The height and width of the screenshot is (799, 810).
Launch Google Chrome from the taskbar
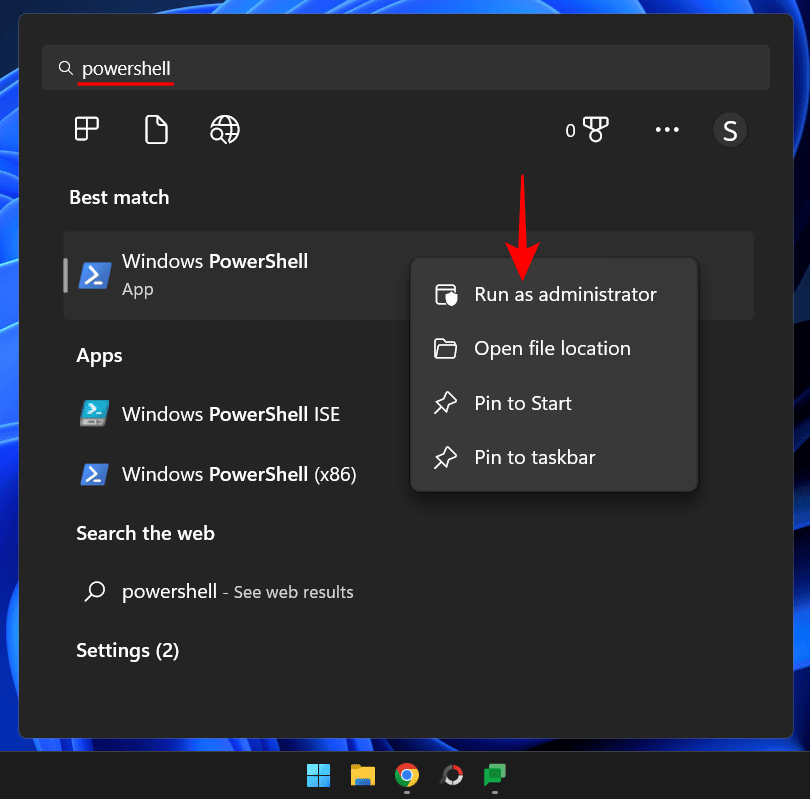coord(406,775)
